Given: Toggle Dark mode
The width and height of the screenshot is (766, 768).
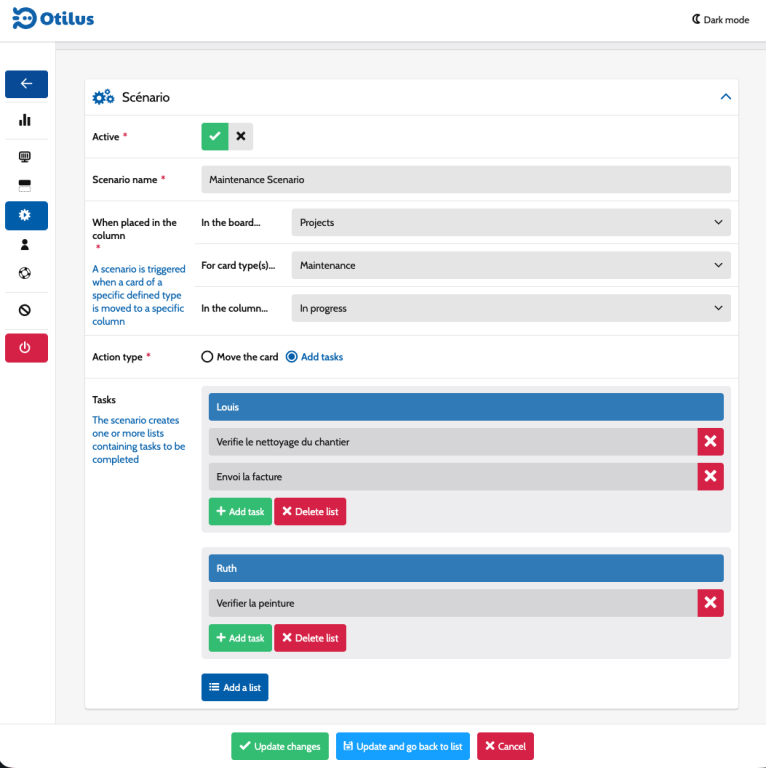Looking at the screenshot, I should click(720, 20).
